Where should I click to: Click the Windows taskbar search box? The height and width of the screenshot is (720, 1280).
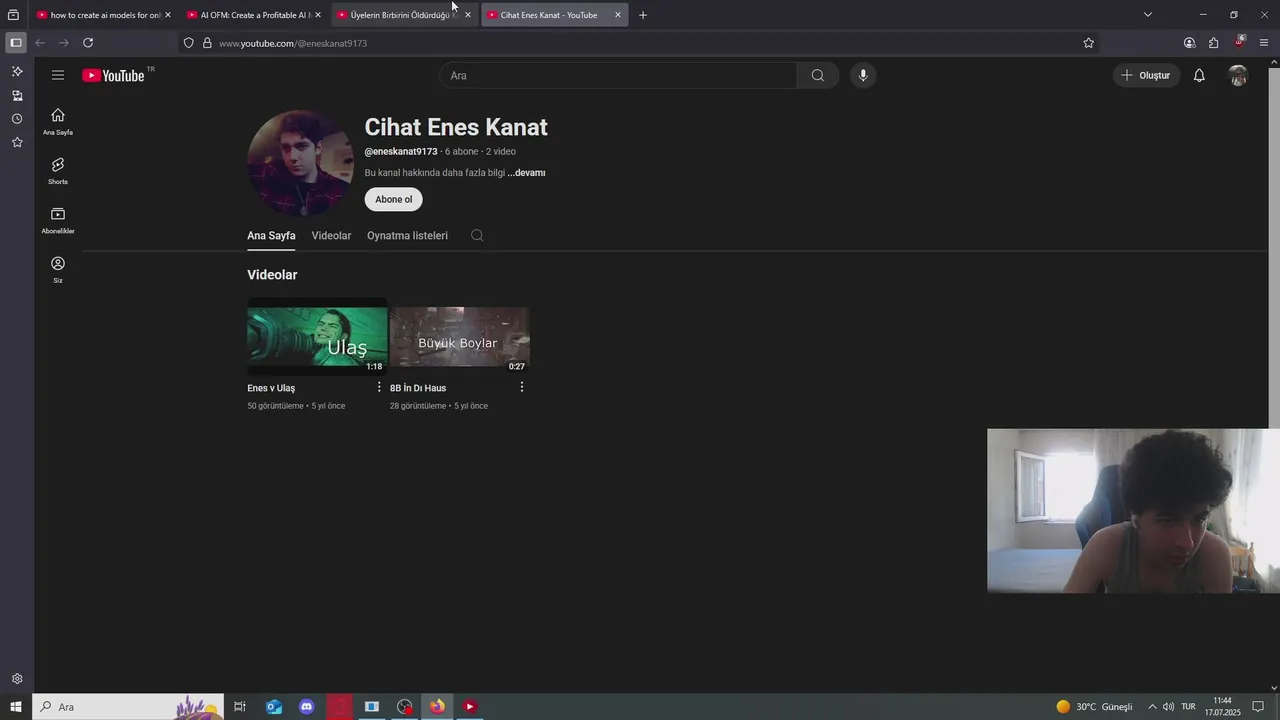tap(128, 707)
